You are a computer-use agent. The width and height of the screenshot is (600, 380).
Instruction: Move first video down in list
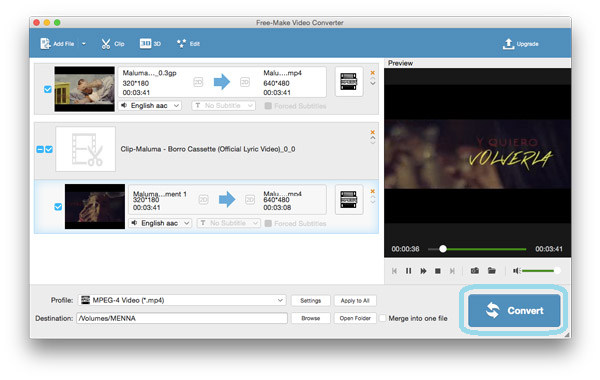[373, 83]
